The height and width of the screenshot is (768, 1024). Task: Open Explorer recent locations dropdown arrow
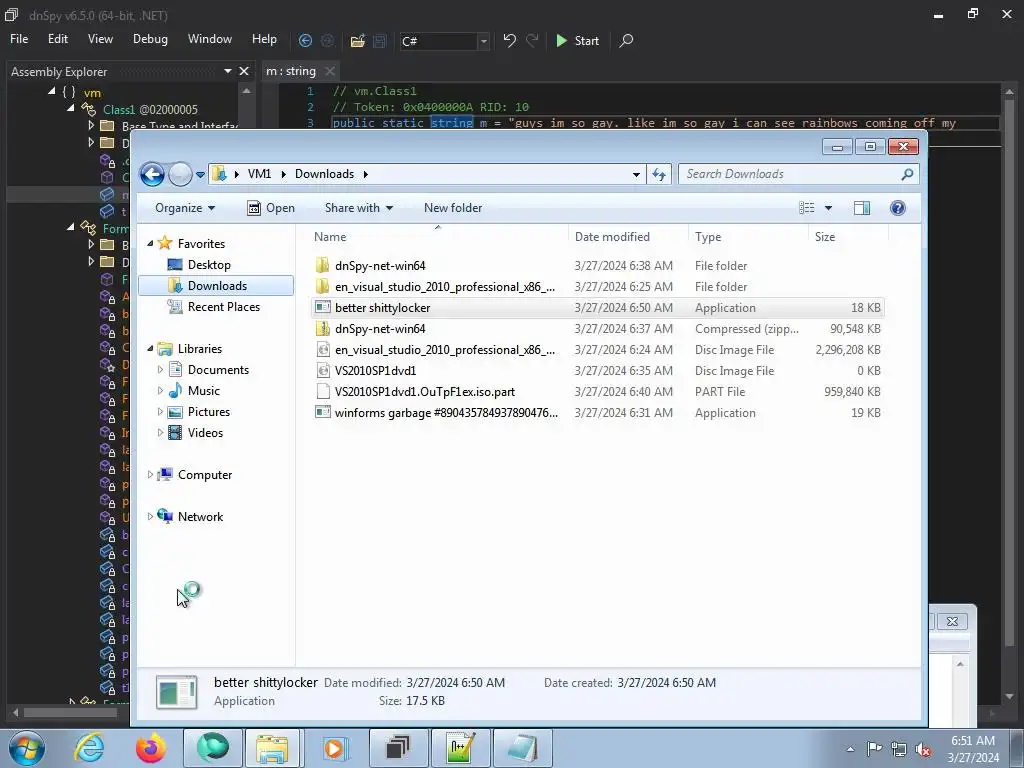point(200,174)
